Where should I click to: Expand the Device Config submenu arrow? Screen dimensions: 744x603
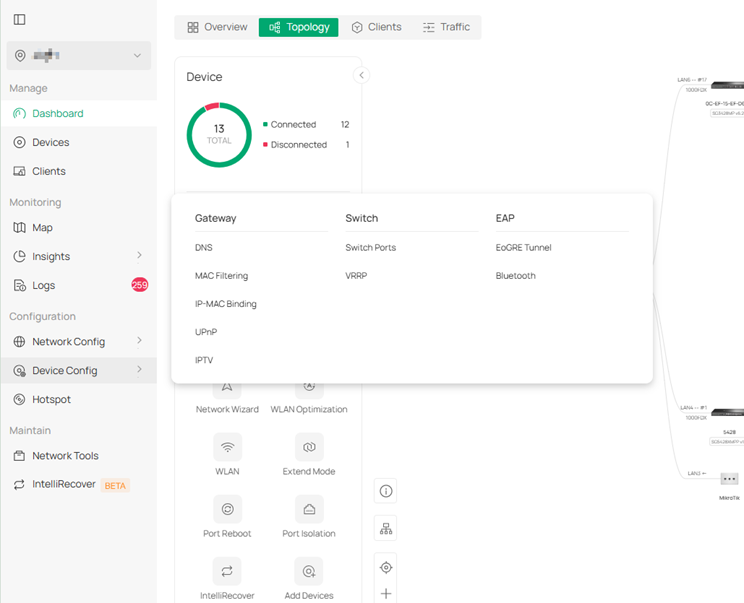pos(139,369)
